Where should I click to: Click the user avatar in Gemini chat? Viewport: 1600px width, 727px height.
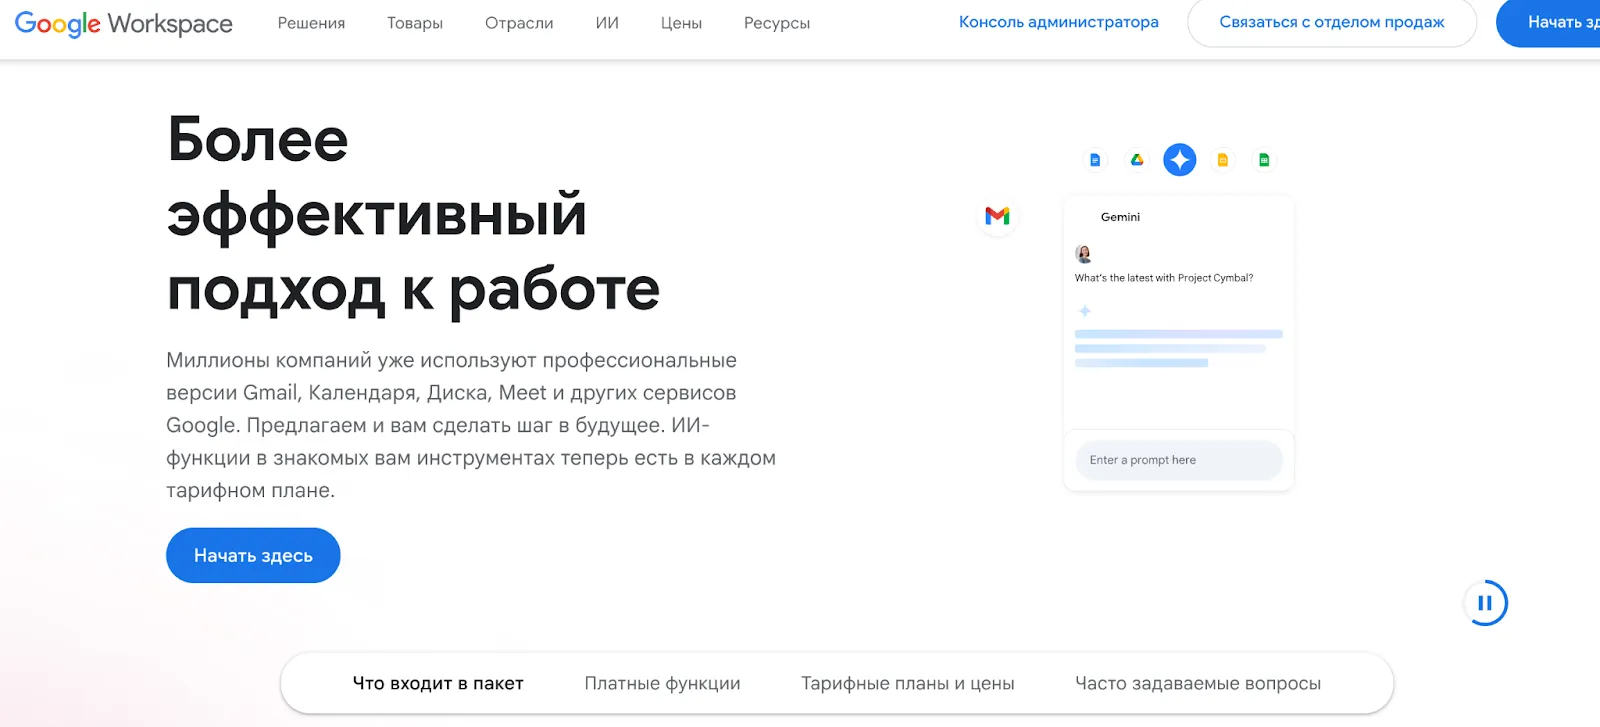pyautogui.click(x=1083, y=254)
